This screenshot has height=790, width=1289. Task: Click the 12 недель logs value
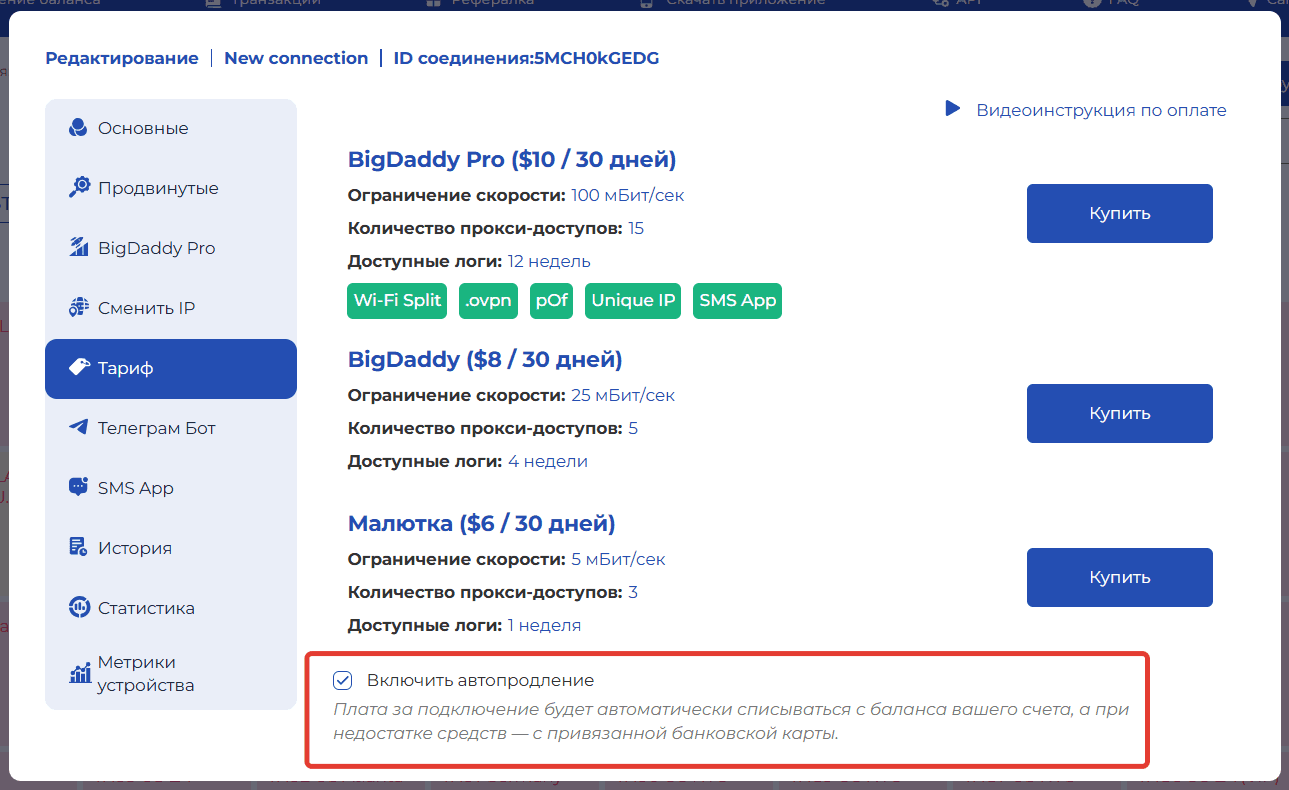[x=549, y=261]
